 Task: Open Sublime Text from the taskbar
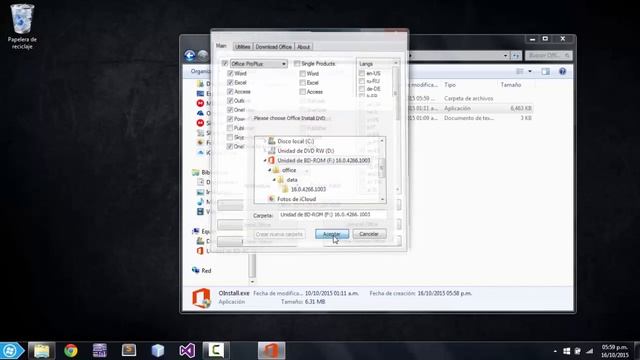pyautogui.click(x=129, y=351)
